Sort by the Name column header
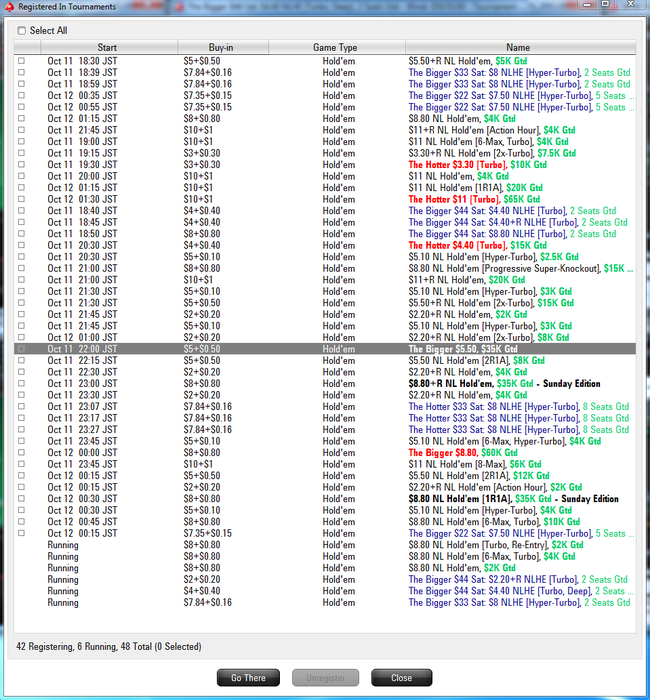Image resolution: width=650 pixels, height=700 pixels. point(518,47)
